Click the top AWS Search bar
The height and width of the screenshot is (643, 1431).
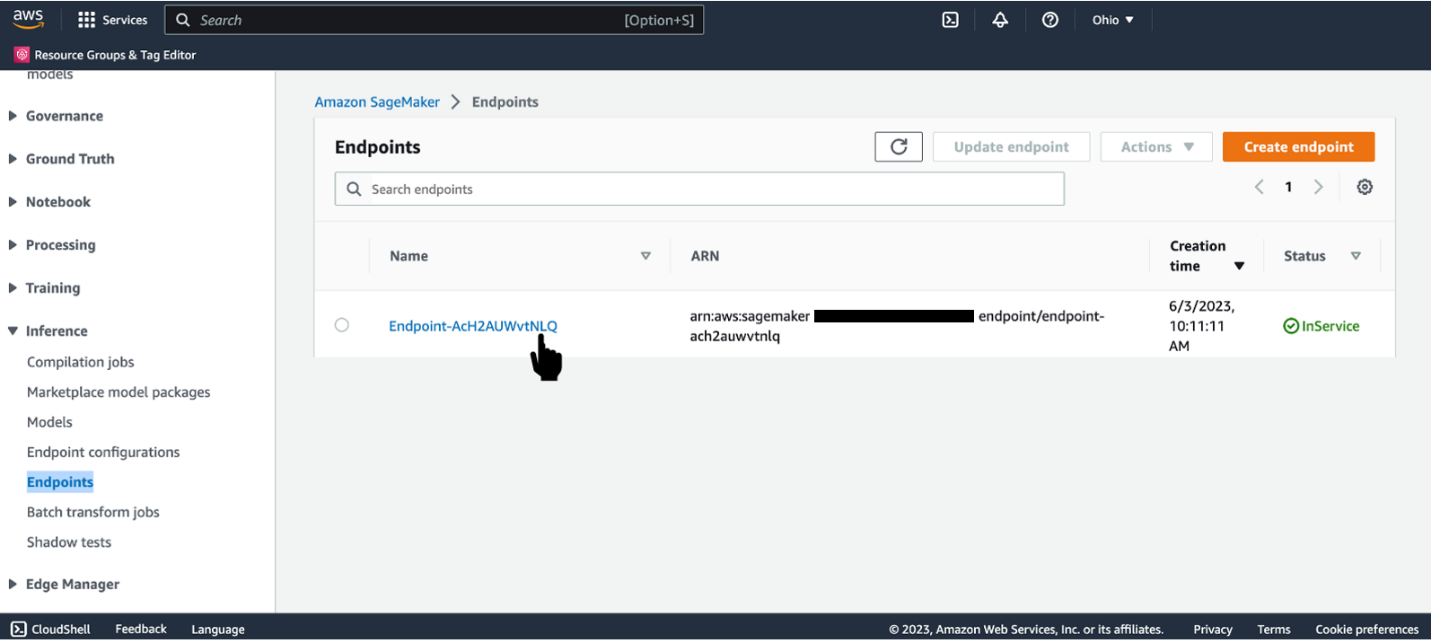[434, 20]
